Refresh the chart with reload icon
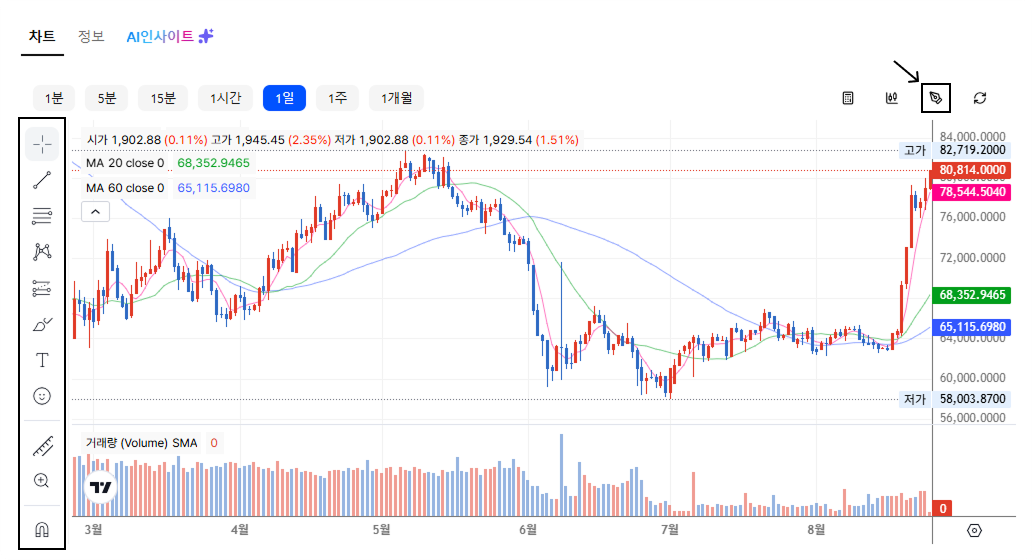This screenshot has width=1032, height=560. pyautogui.click(x=980, y=98)
